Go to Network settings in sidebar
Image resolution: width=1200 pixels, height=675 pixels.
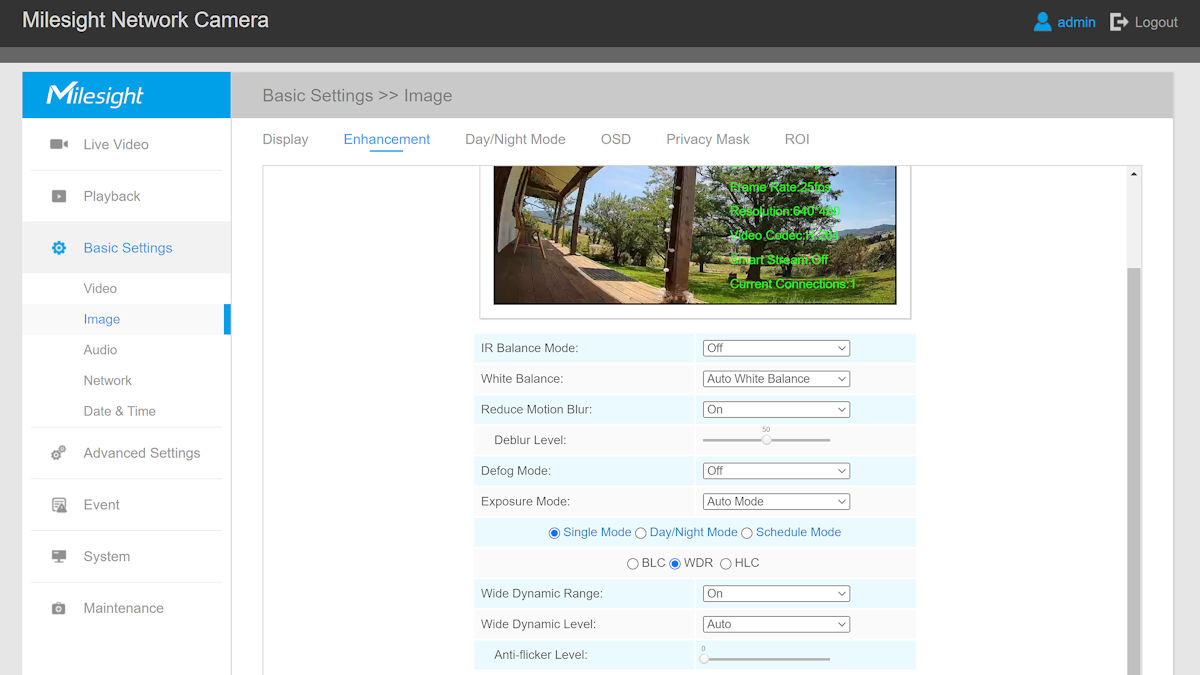[x=108, y=380]
